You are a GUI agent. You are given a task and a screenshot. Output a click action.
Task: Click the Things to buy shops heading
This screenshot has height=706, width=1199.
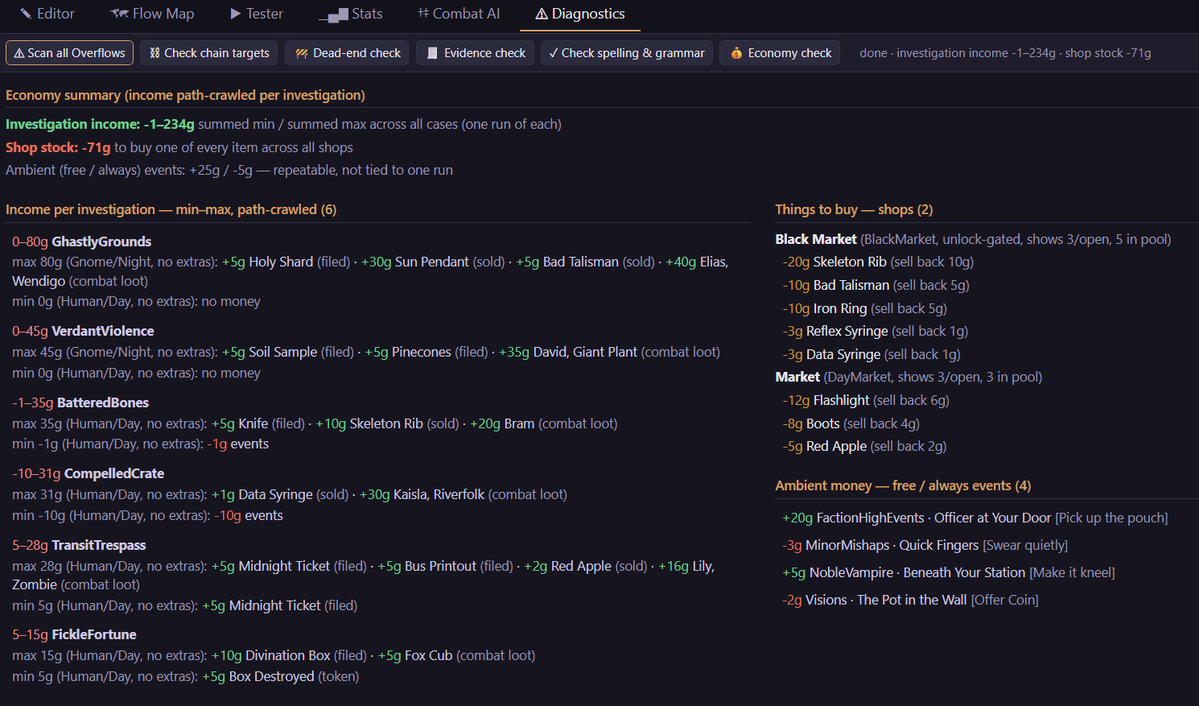[x=853, y=210]
